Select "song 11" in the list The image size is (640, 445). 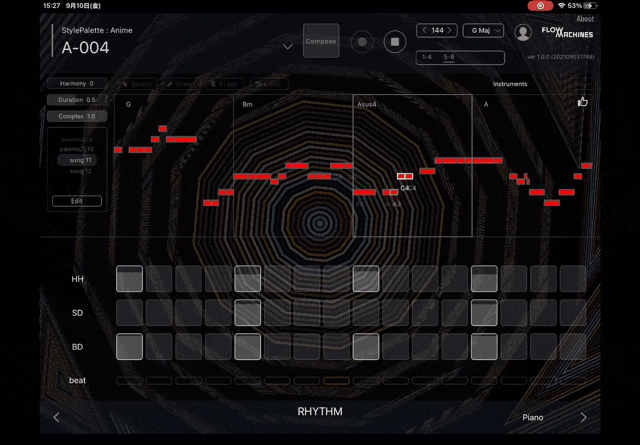coord(77,160)
